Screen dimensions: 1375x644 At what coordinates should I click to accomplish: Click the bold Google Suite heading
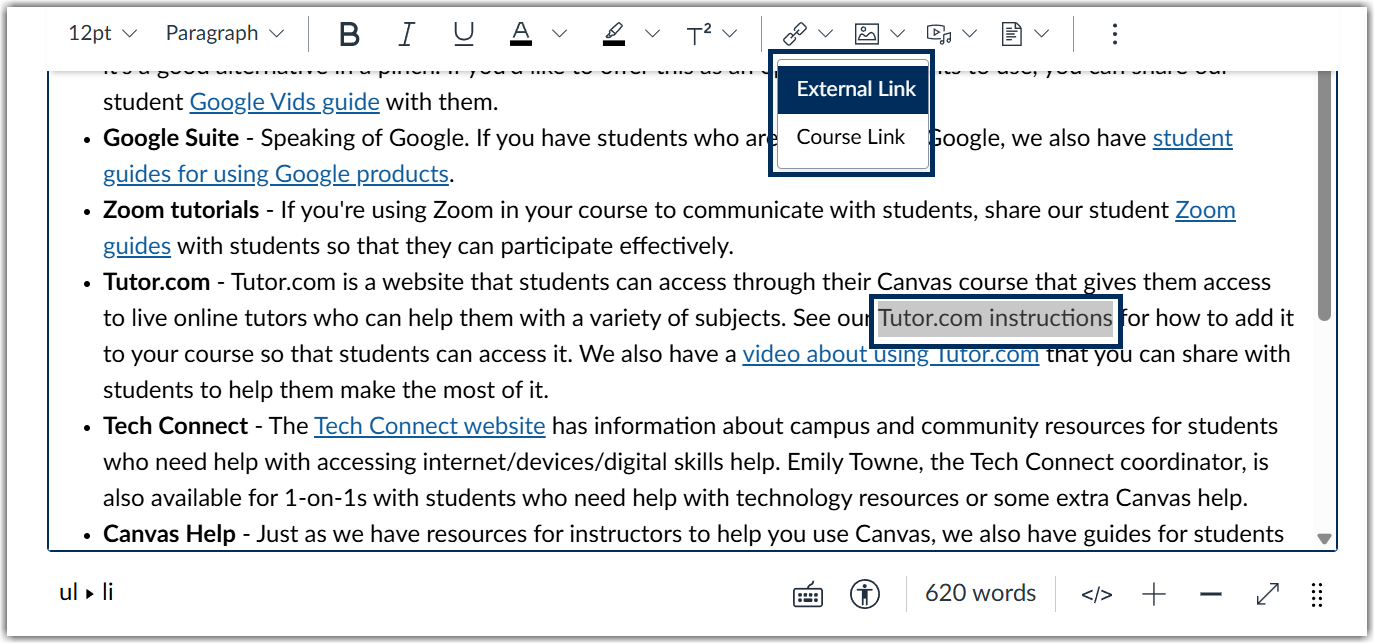(x=171, y=138)
